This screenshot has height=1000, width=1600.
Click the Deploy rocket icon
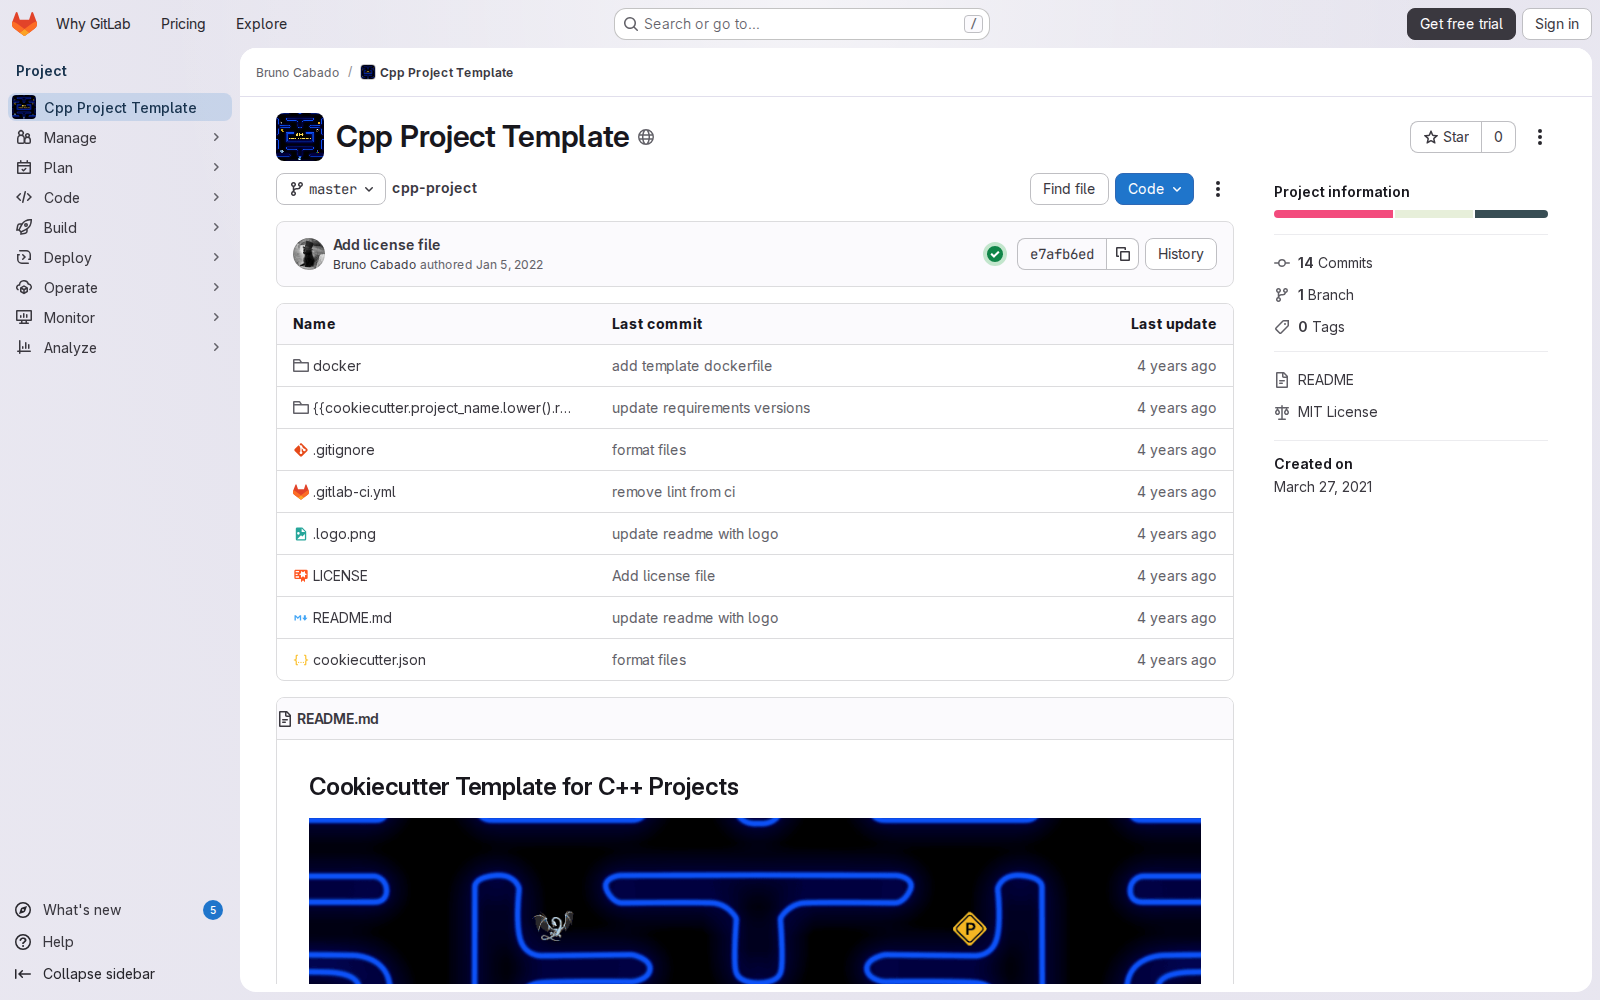24,257
